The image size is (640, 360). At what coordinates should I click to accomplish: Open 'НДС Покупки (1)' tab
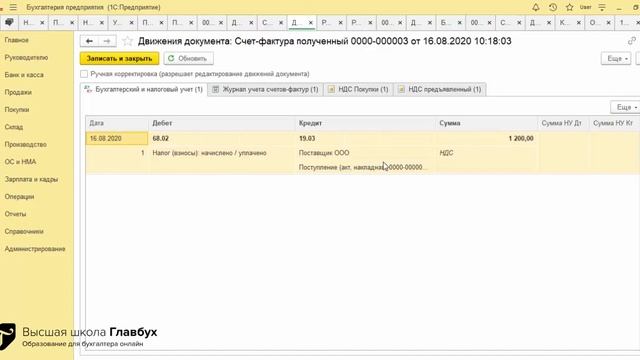[358, 89]
